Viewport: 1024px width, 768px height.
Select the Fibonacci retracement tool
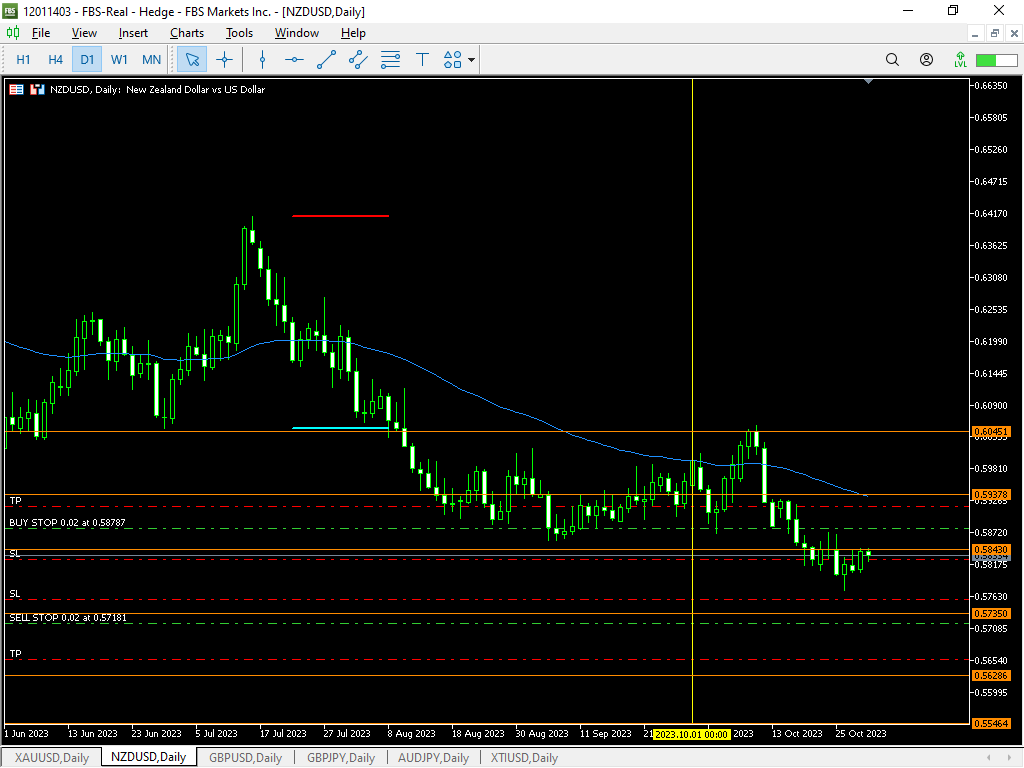click(391, 60)
